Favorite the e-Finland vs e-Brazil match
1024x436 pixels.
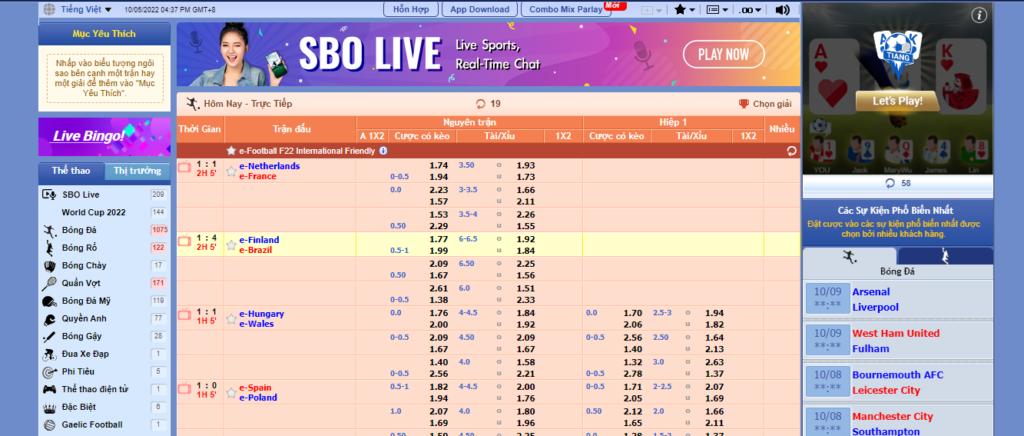[231, 245]
